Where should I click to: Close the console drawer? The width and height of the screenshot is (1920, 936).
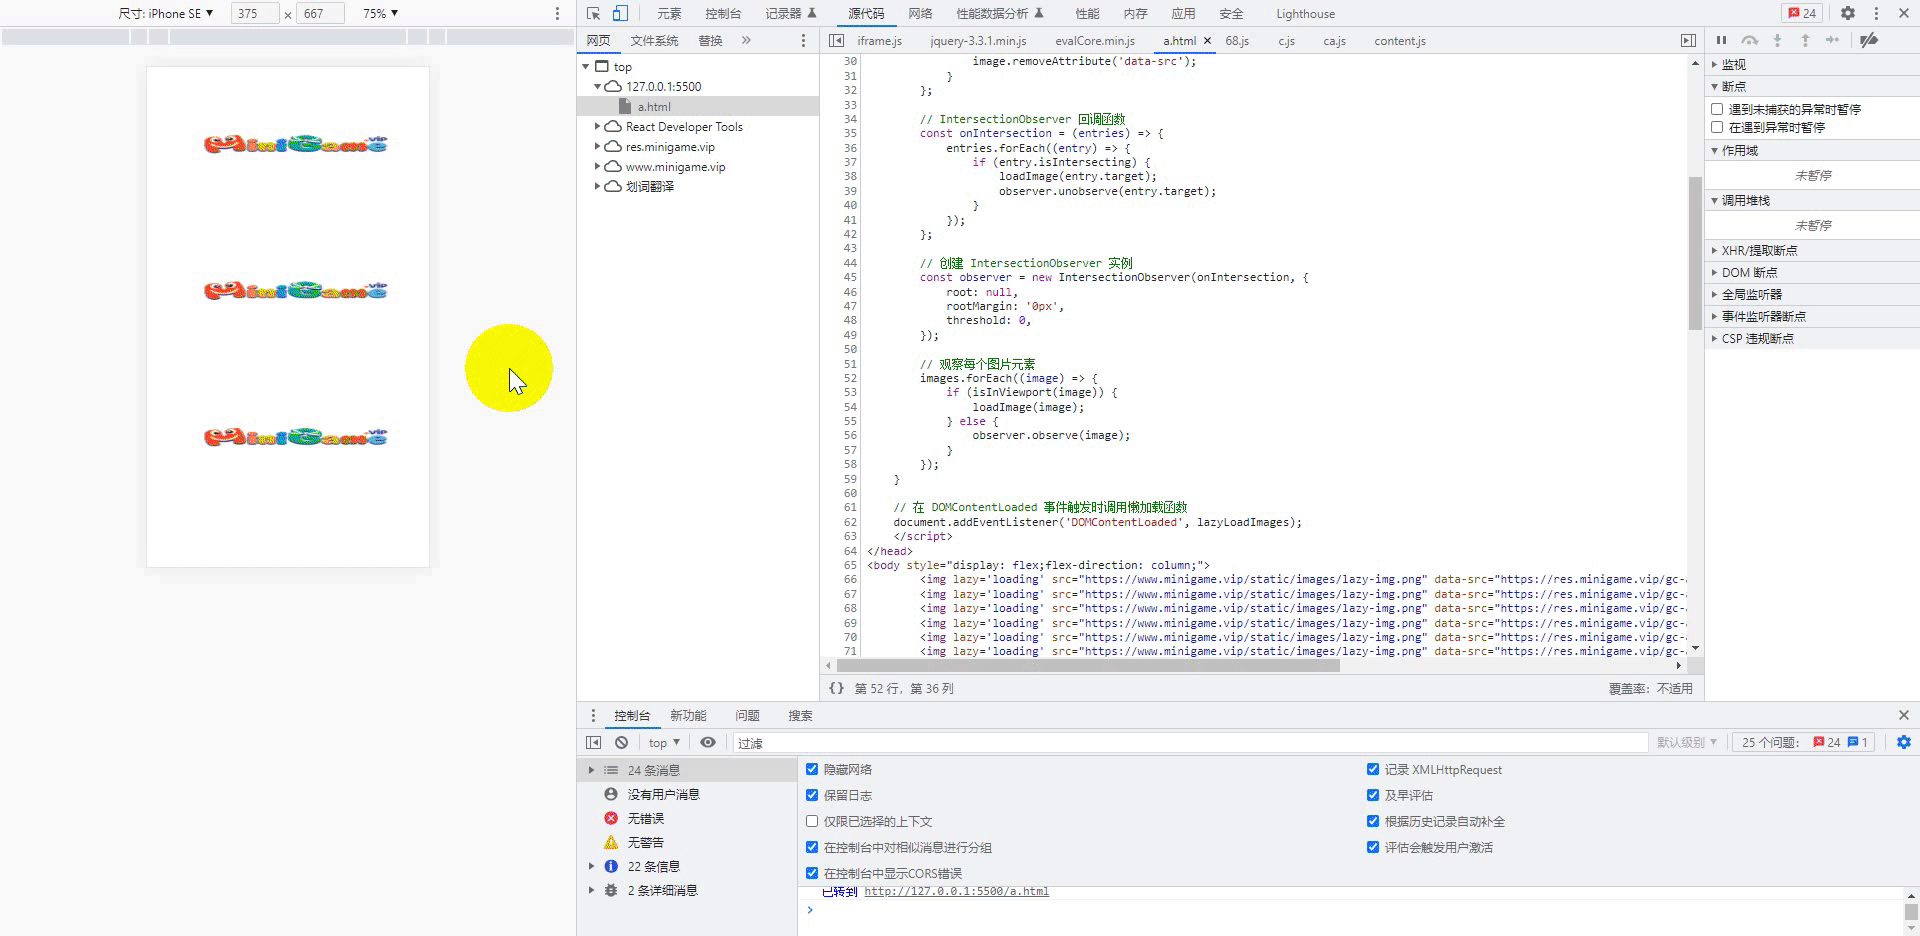click(1904, 715)
